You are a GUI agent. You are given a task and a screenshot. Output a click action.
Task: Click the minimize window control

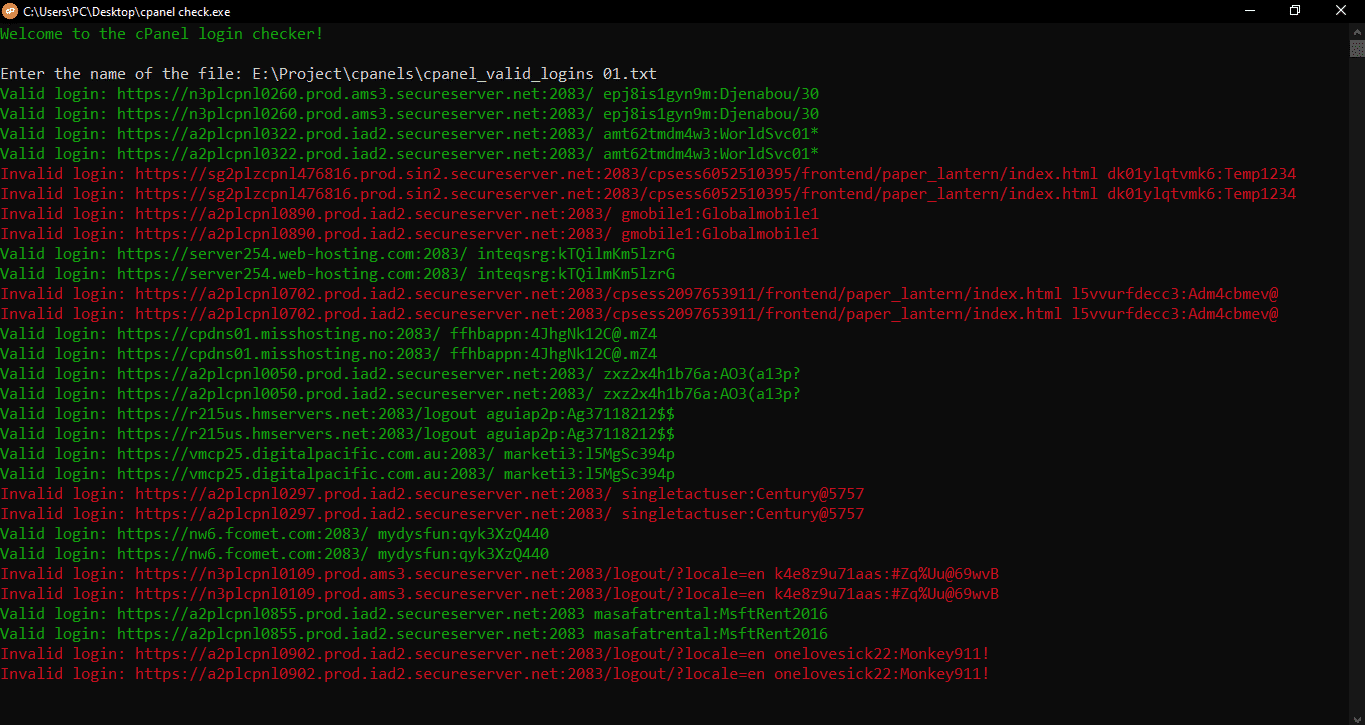pyautogui.click(x=1251, y=10)
